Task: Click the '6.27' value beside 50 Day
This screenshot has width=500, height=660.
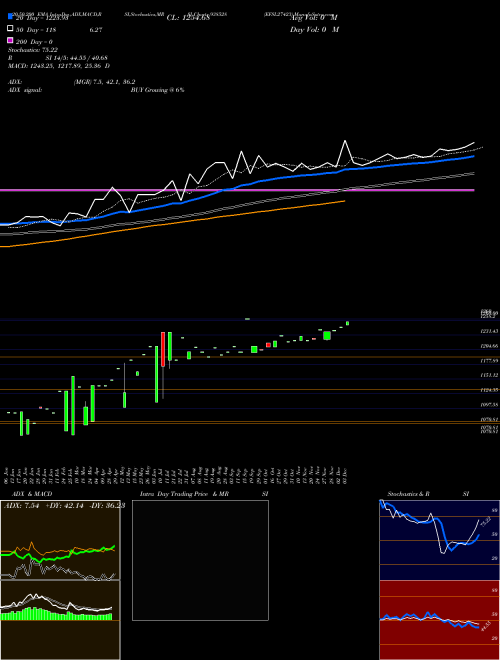Action: point(96,30)
